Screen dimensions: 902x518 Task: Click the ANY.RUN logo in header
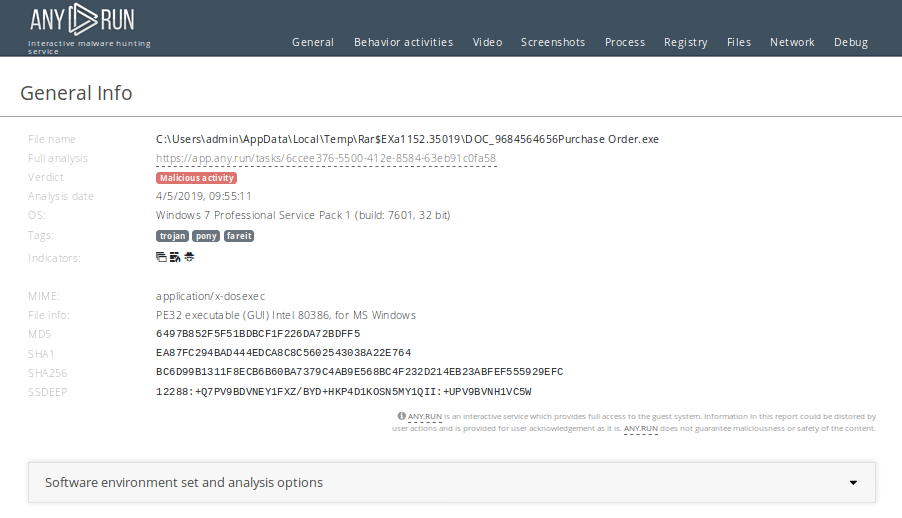pos(81,20)
